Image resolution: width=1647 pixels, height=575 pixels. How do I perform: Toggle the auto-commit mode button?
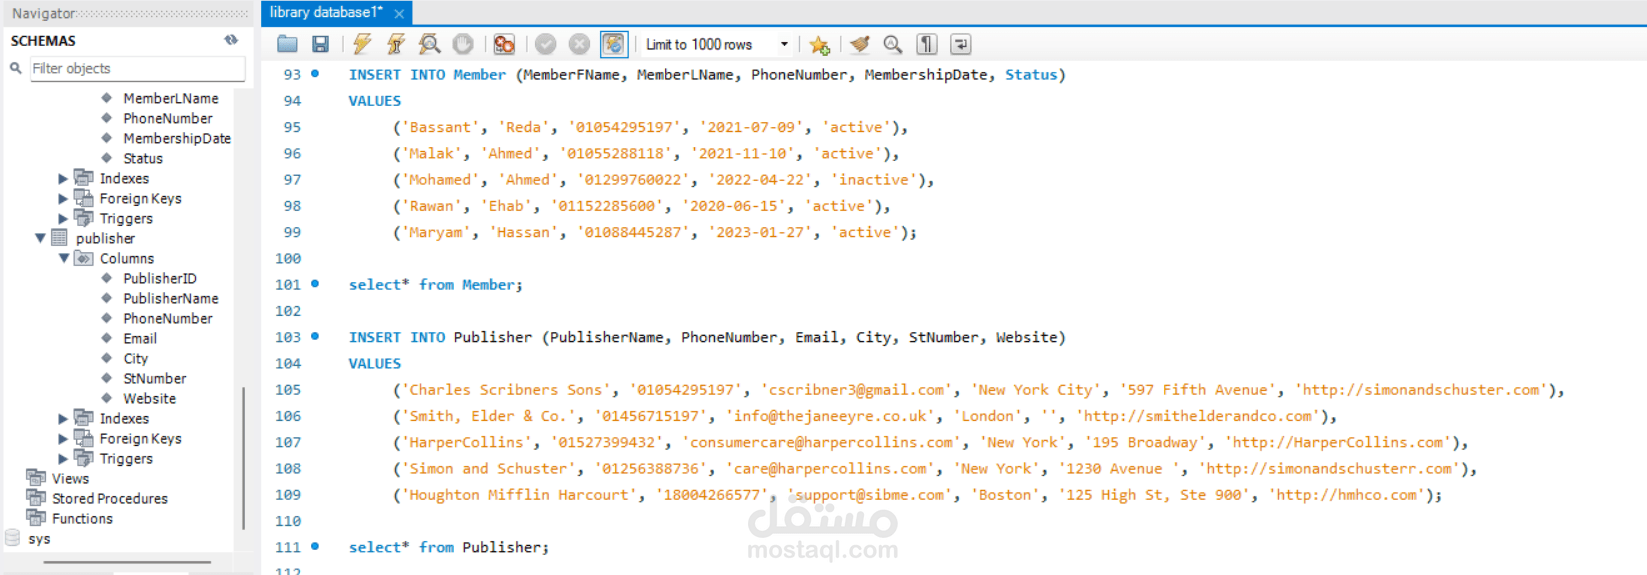[x=613, y=44]
